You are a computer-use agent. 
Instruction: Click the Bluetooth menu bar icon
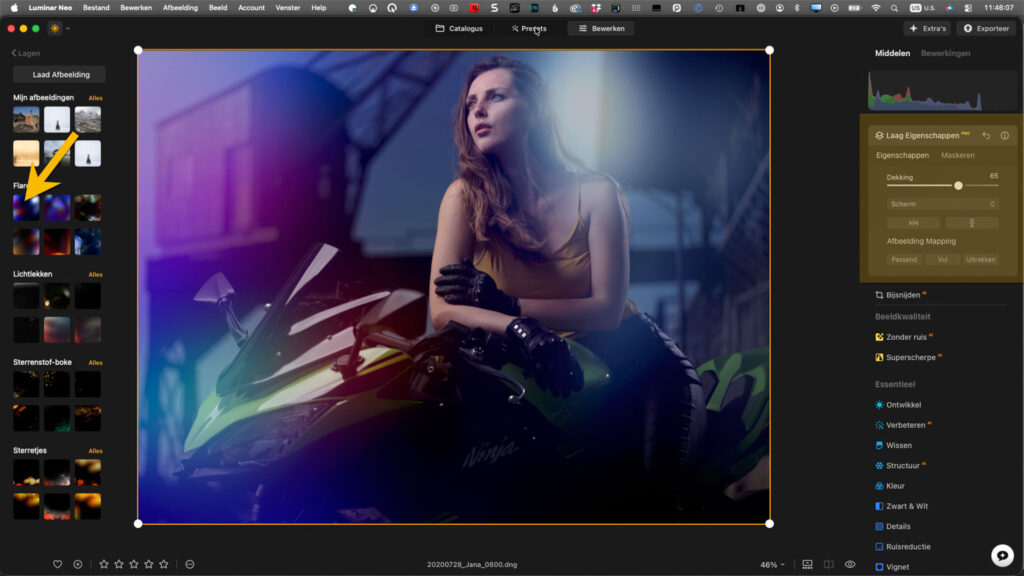797,8
